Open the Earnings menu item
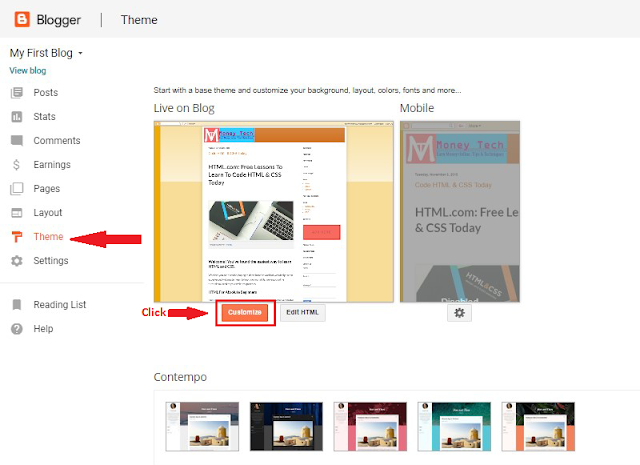The width and height of the screenshot is (640, 465). (52, 165)
